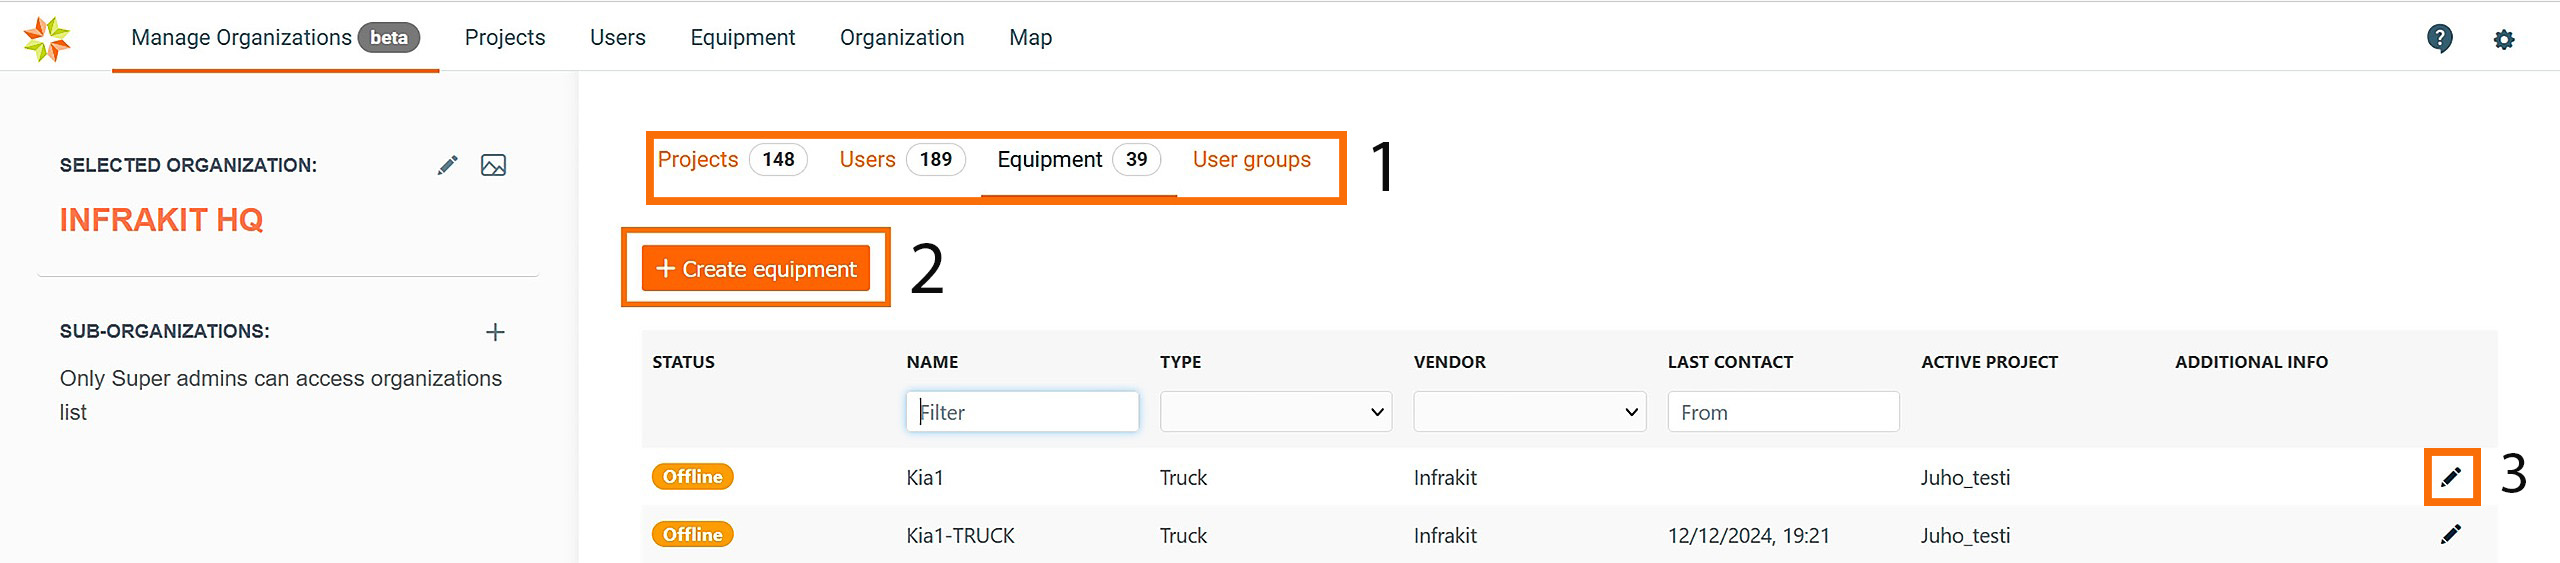2560x563 pixels.
Task: Open Equipment in top navigation
Action: [742, 38]
